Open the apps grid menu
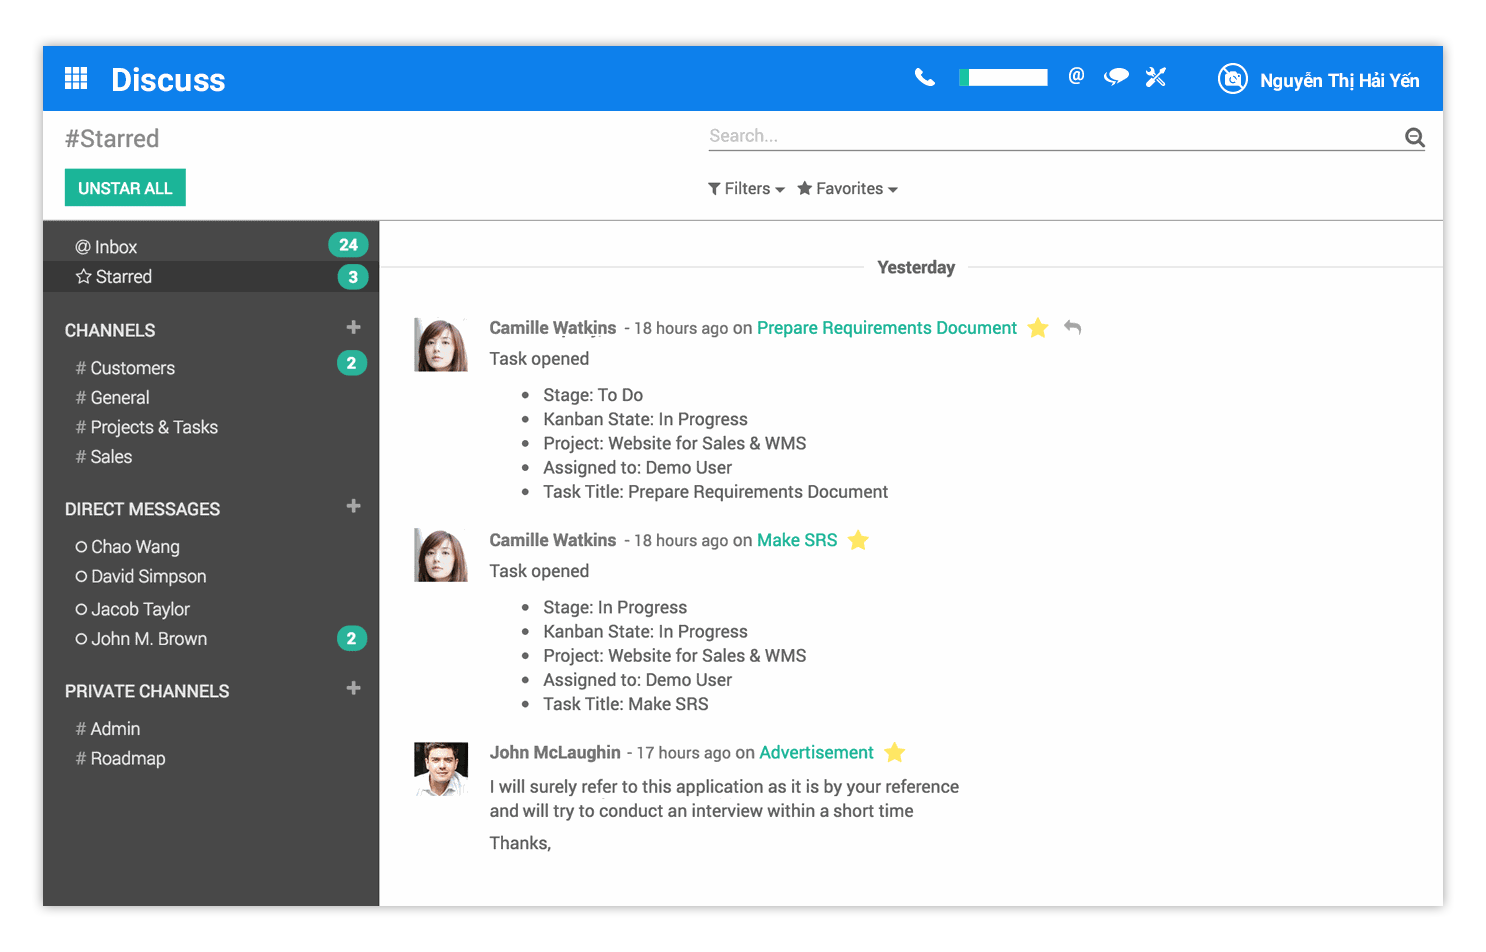The height and width of the screenshot is (952, 1486). (75, 78)
